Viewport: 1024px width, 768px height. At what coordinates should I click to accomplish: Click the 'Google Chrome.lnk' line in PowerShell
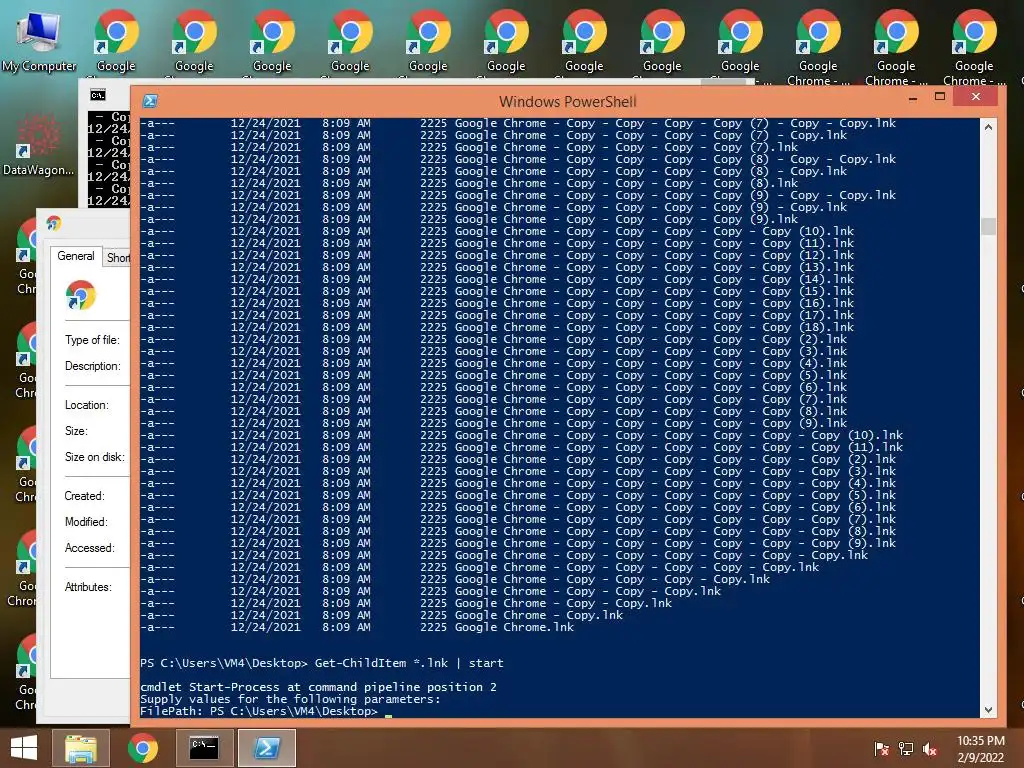coord(357,627)
